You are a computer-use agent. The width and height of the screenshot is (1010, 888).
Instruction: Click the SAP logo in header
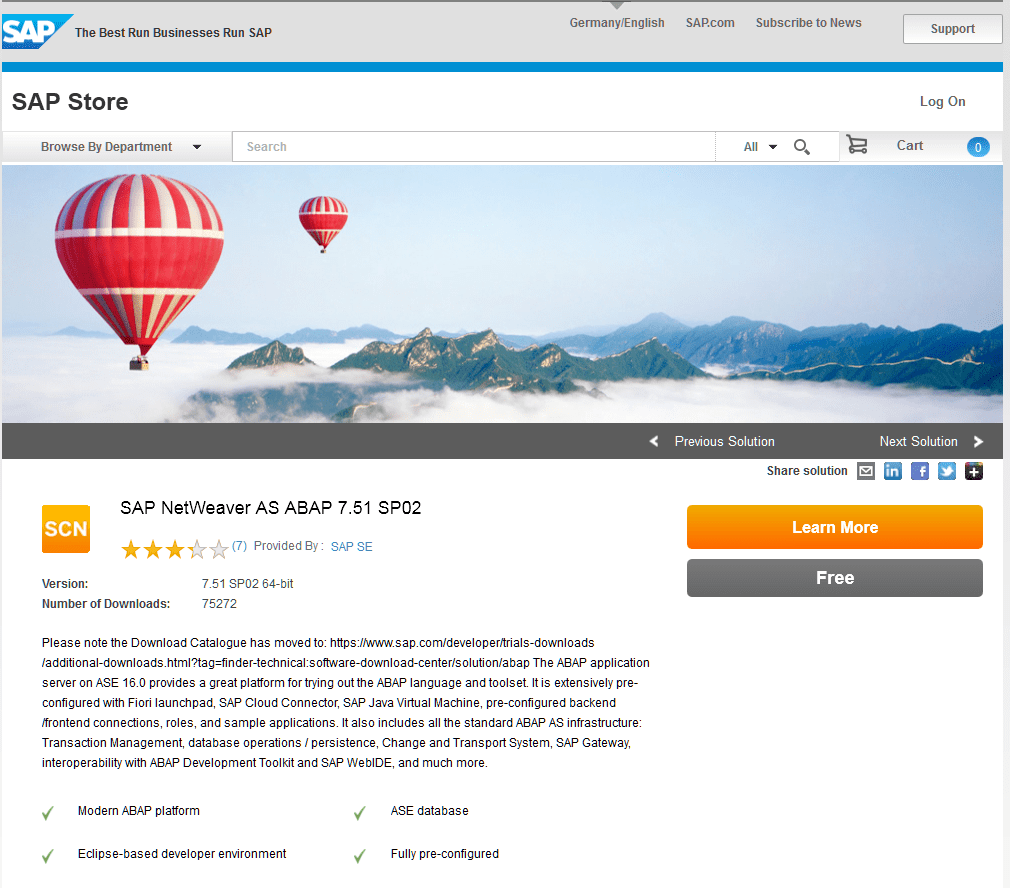click(x=37, y=32)
